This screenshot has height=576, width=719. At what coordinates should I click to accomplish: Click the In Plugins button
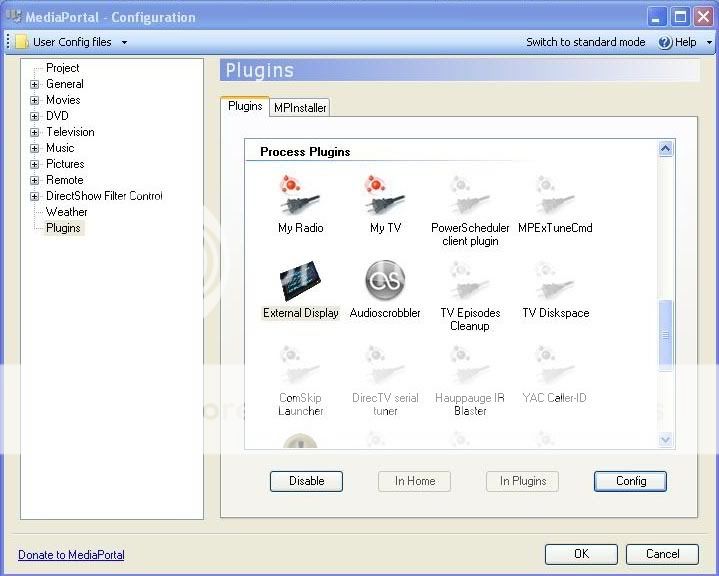(x=522, y=481)
